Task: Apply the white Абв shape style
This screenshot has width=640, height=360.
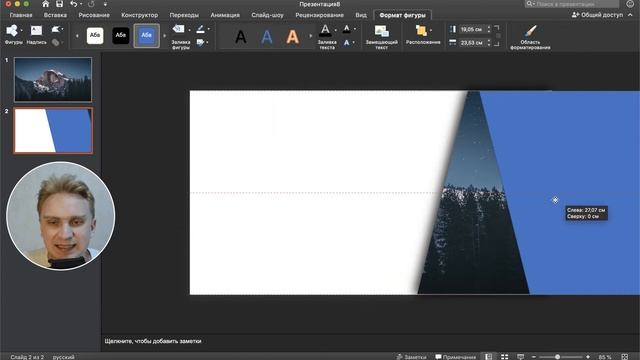Action: pyautogui.click(x=95, y=35)
